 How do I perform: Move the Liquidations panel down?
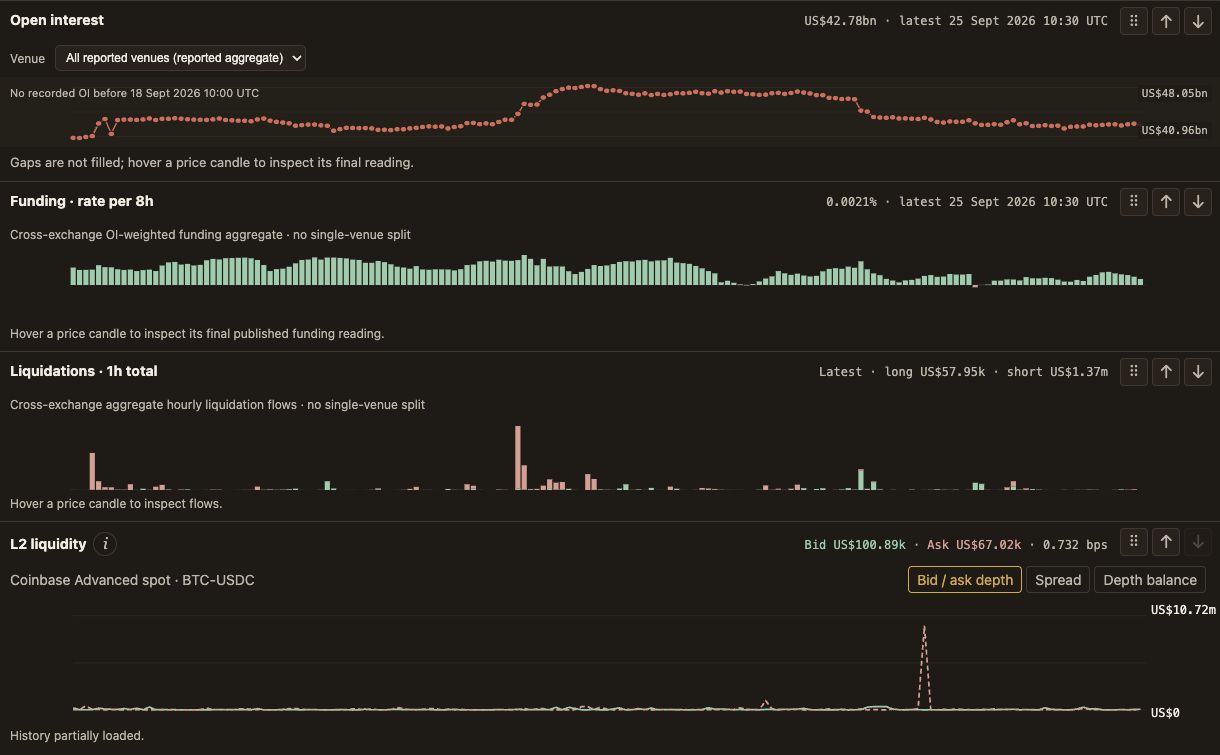[1198, 372]
